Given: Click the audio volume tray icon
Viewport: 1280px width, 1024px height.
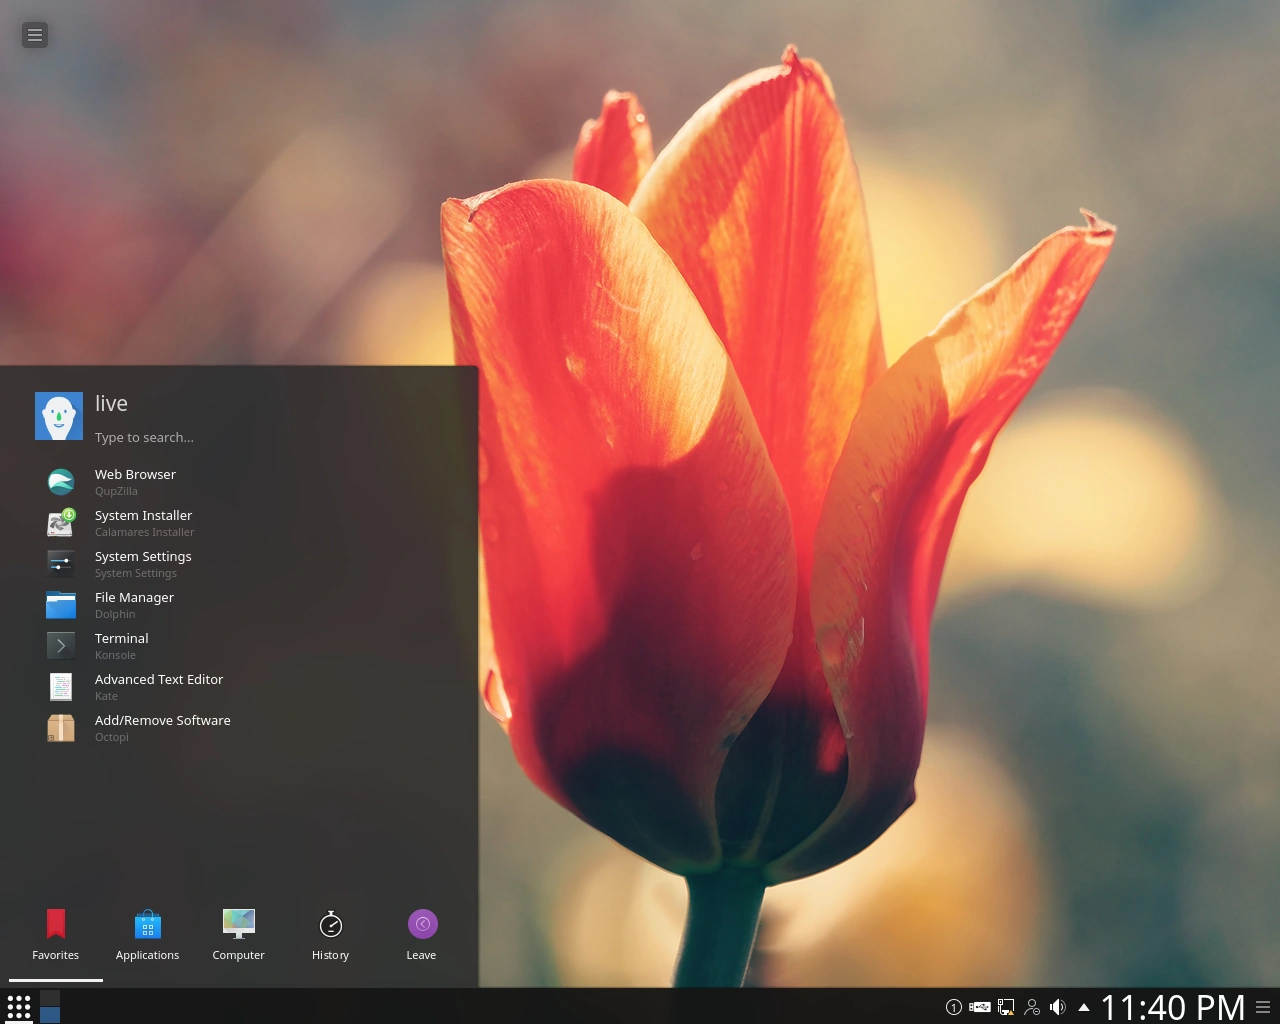Looking at the screenshot, I should 1058,1007.
